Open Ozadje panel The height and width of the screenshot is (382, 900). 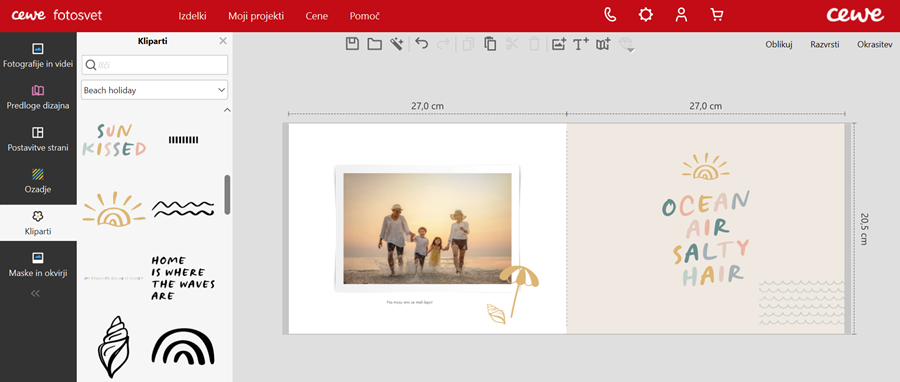(38, 181)
